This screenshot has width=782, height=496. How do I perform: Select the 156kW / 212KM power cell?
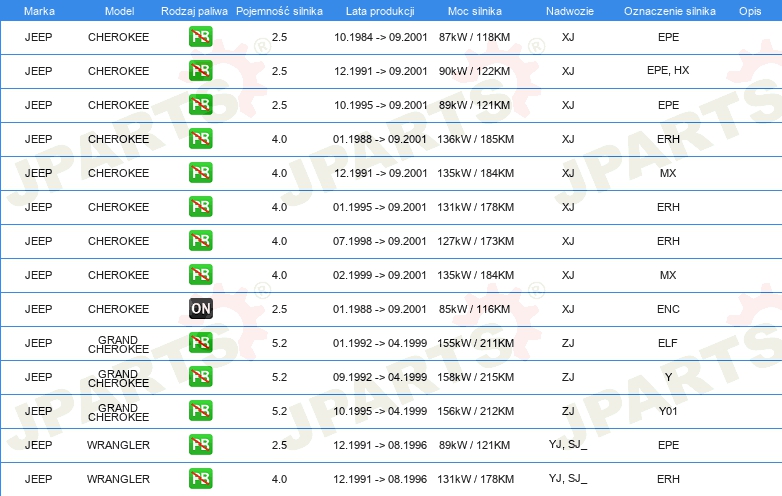click(x=475, y=411)
